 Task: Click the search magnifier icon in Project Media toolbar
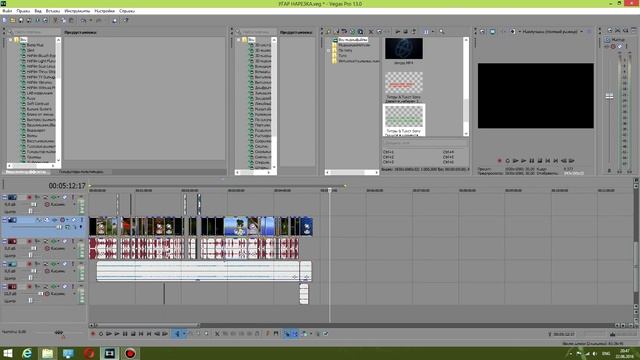click(x=442, y=31)
